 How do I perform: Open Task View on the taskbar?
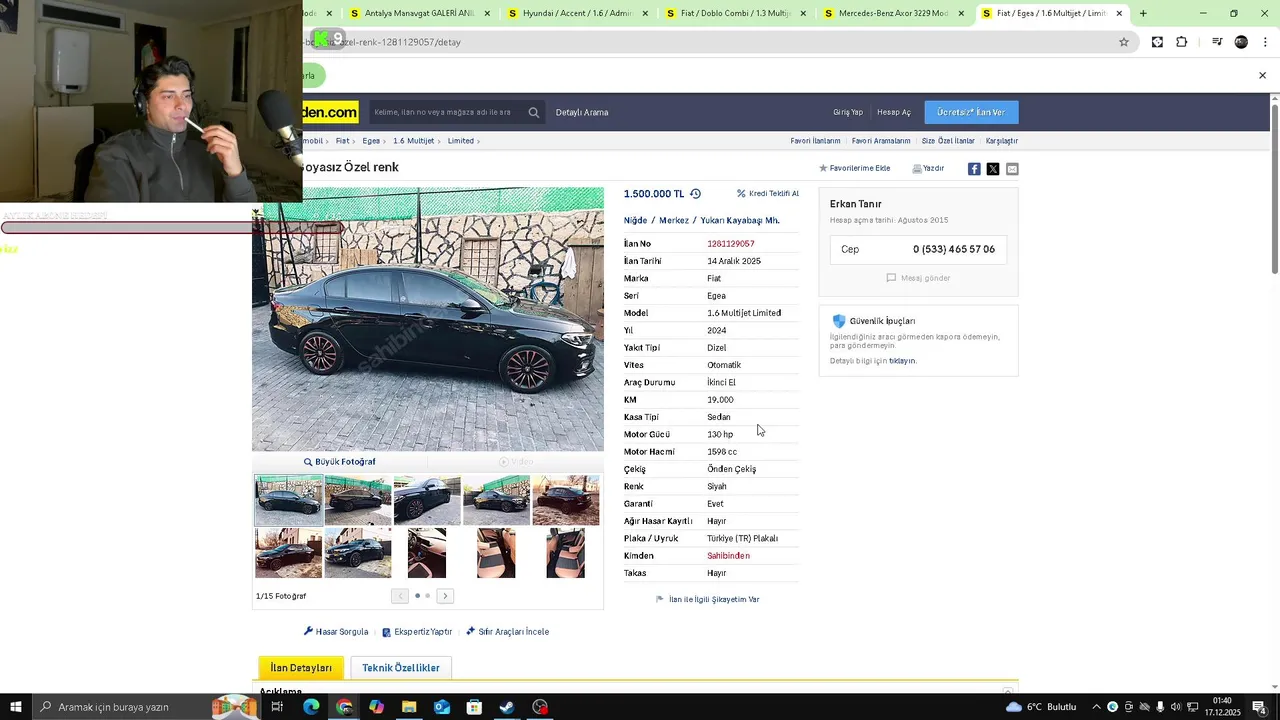click(277, 707)
